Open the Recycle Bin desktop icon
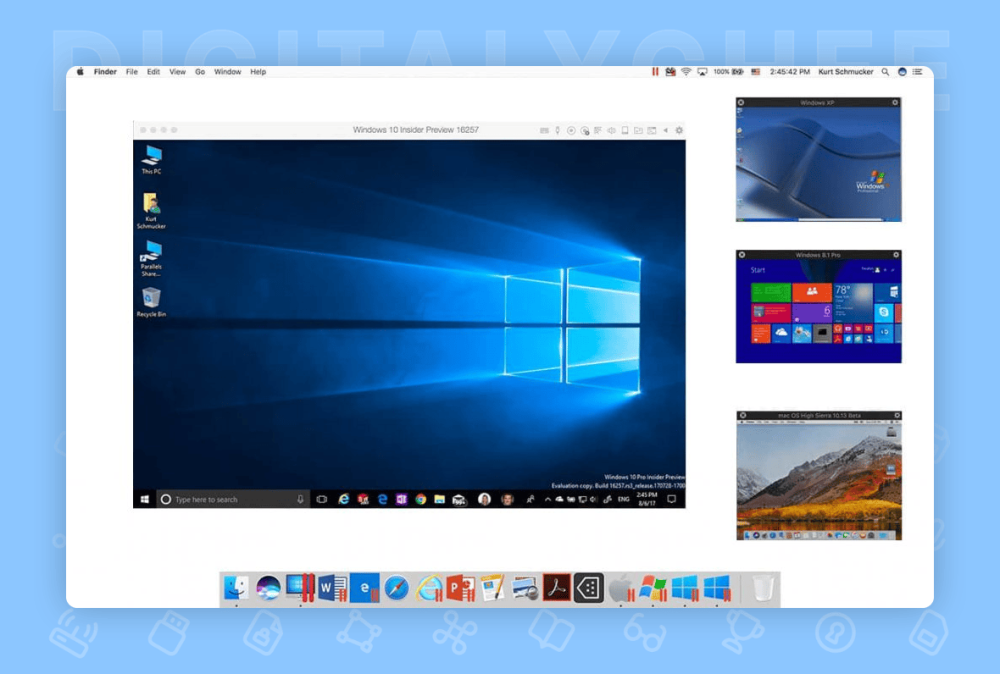Image resolution: width=1000 pixels, height=674 pixels. 151,302
